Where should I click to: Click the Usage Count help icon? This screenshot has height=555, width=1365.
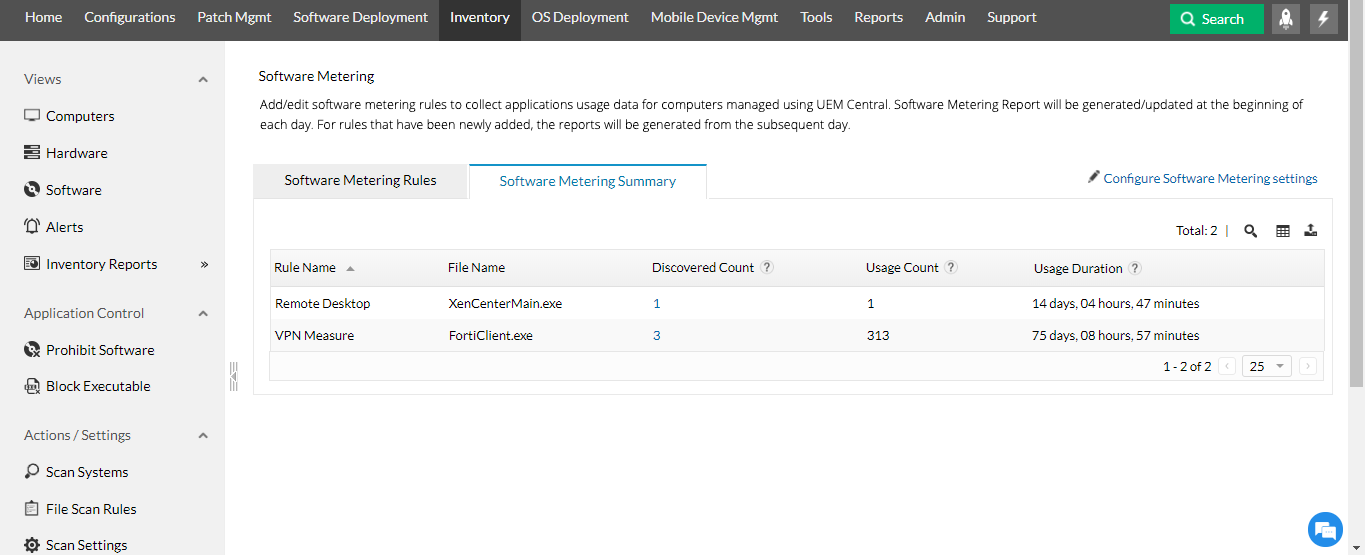coord(951,268)
